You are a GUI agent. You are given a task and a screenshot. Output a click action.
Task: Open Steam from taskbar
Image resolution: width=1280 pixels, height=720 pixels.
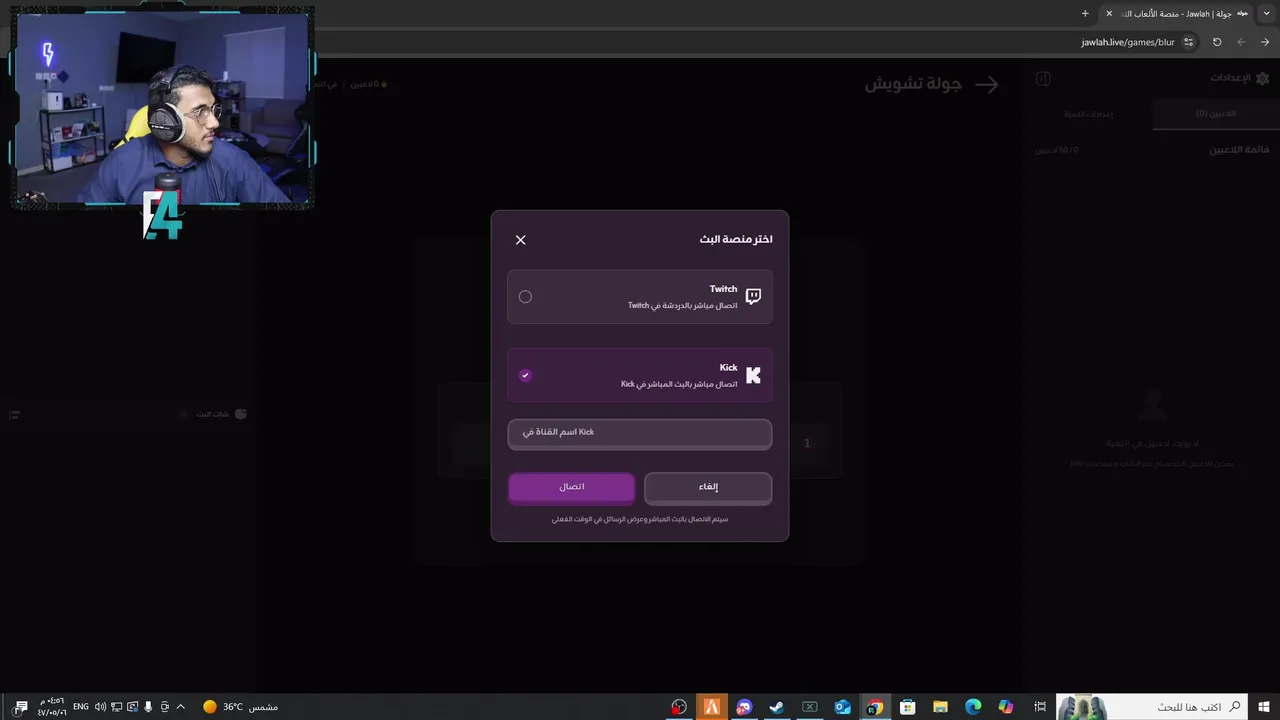(x=776, y=707)
